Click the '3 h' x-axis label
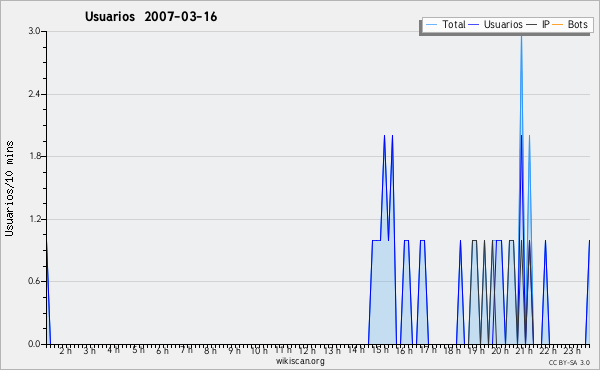This screenshot has width=600, height=370. click(x=90, y=351)
